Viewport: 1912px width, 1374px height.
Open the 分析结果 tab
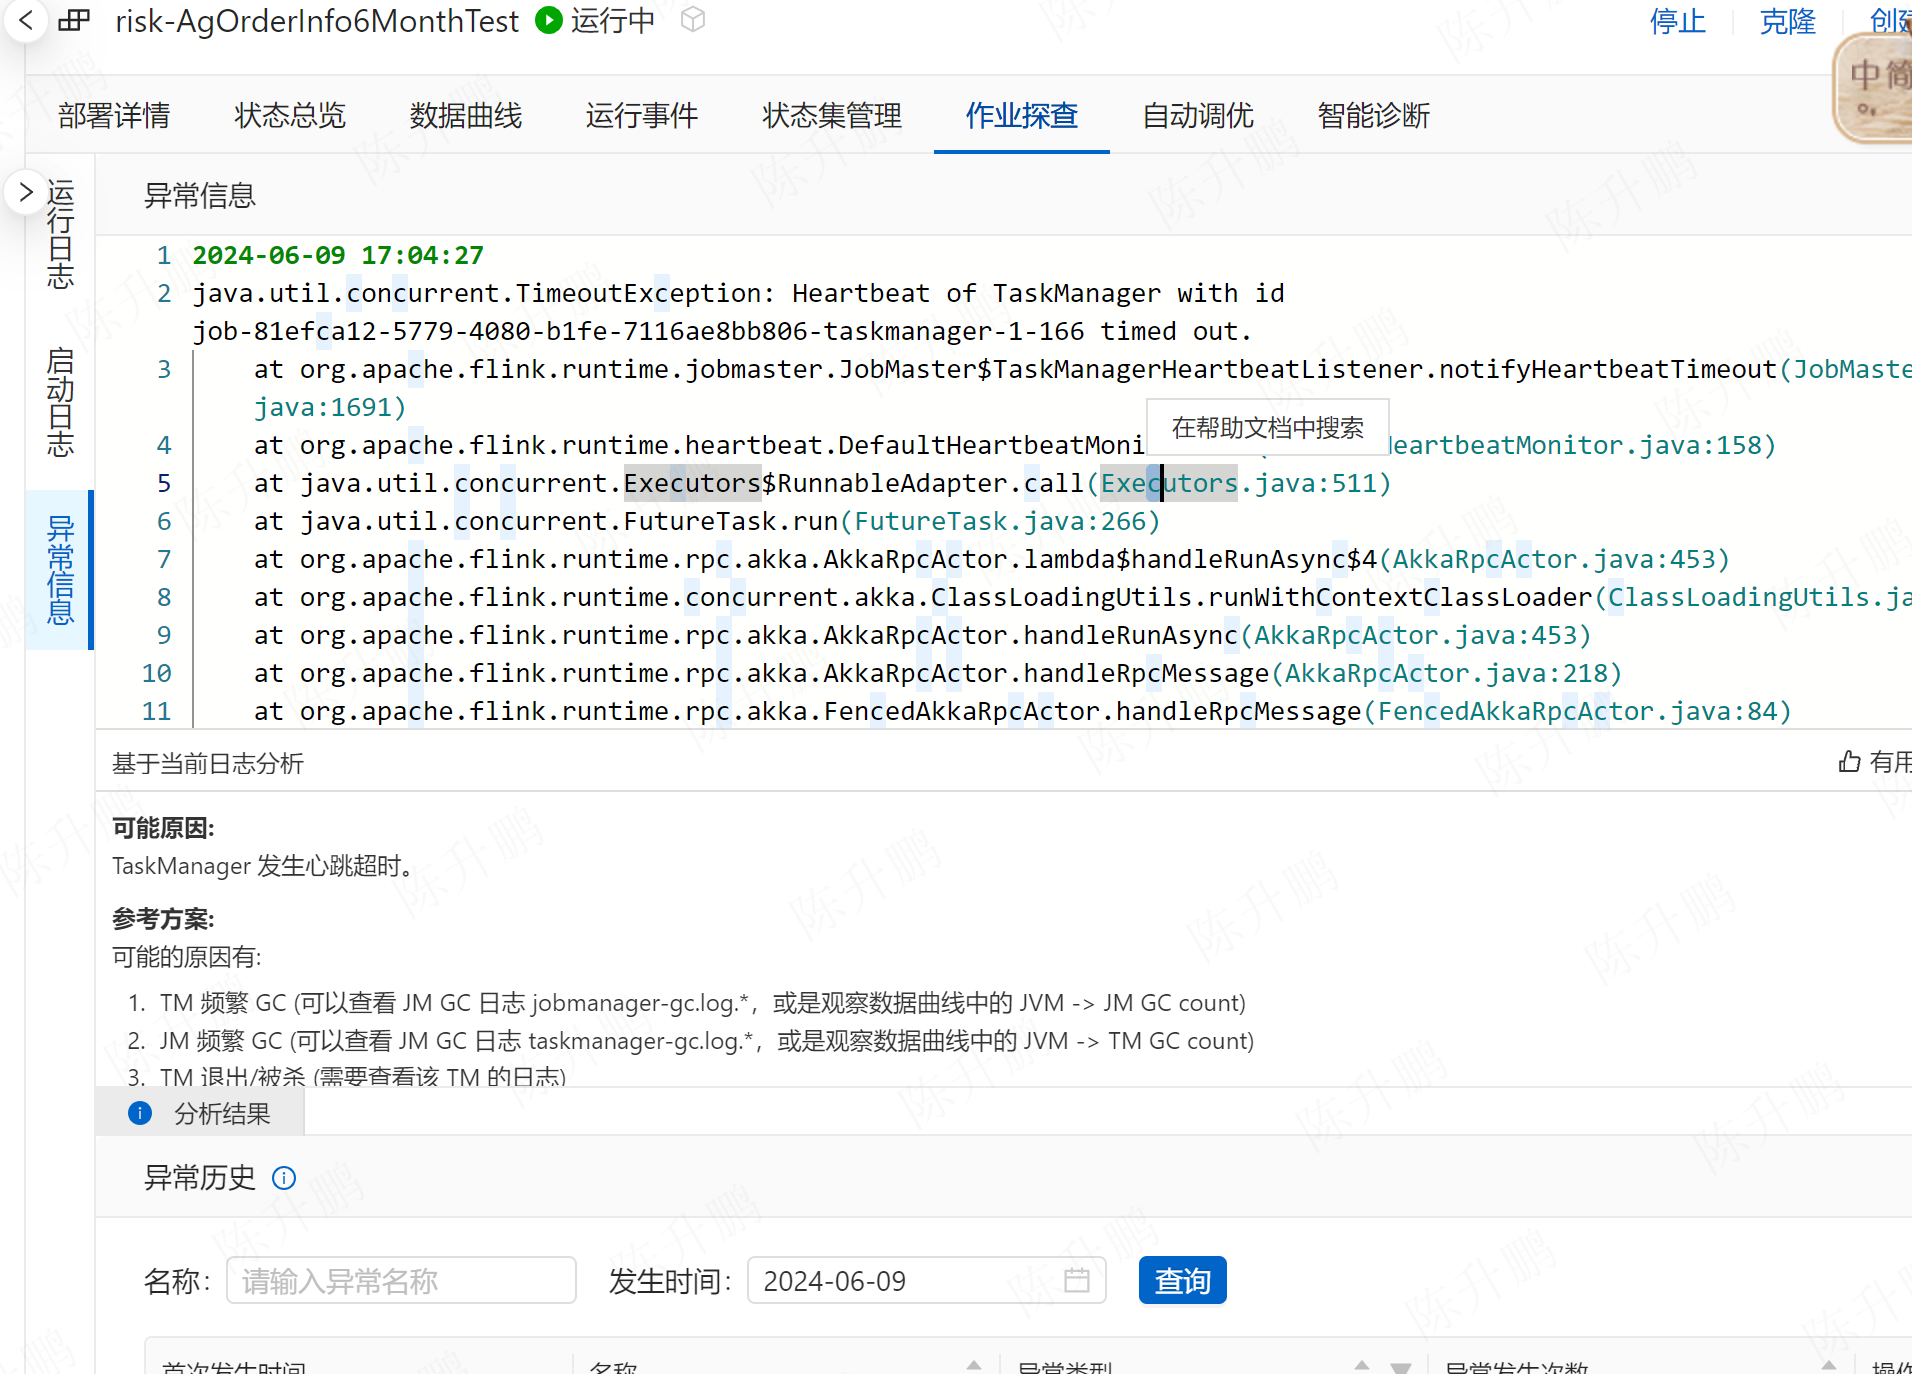point(200,1113)
